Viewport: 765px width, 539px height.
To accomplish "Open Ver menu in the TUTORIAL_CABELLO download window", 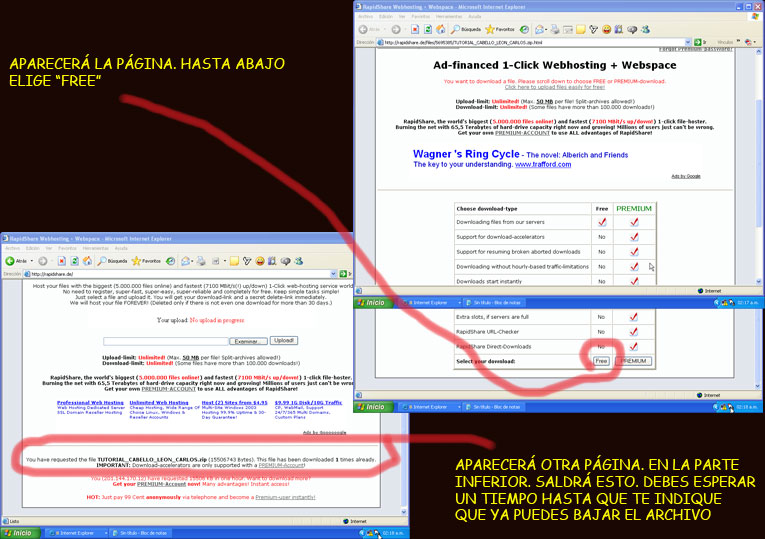I will [x=402, y=17].
